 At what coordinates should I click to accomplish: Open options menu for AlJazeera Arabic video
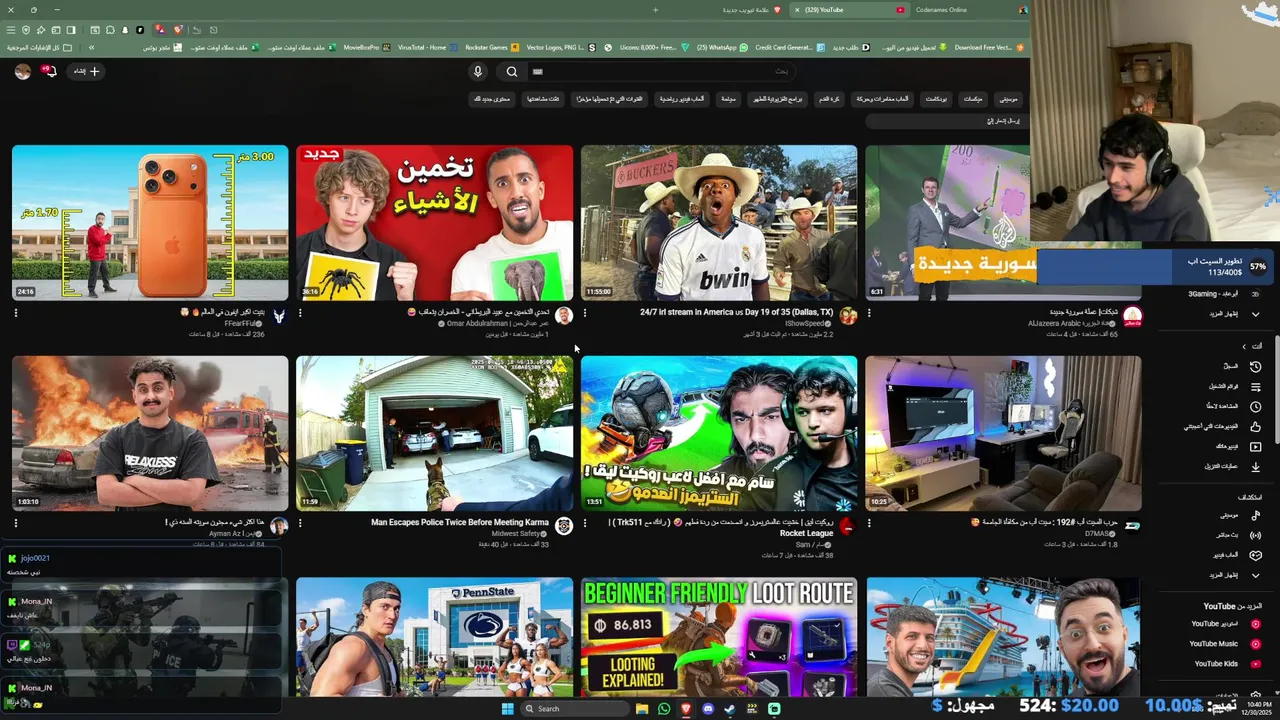tap(868, 313)
